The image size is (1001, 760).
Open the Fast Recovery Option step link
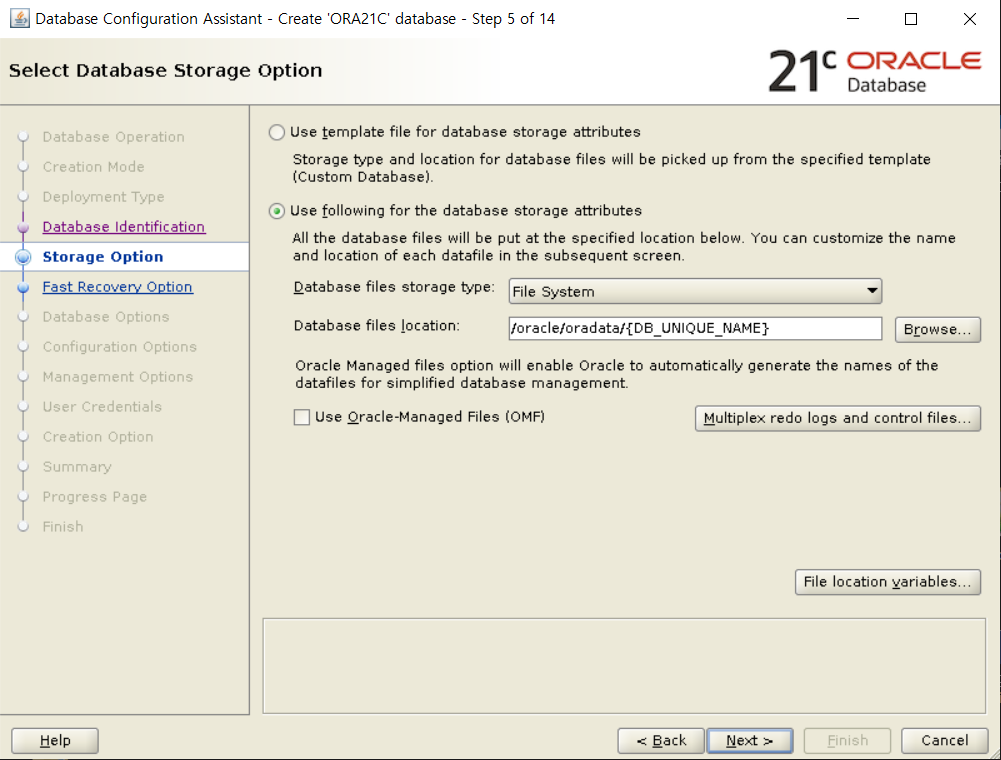(117, 287)
